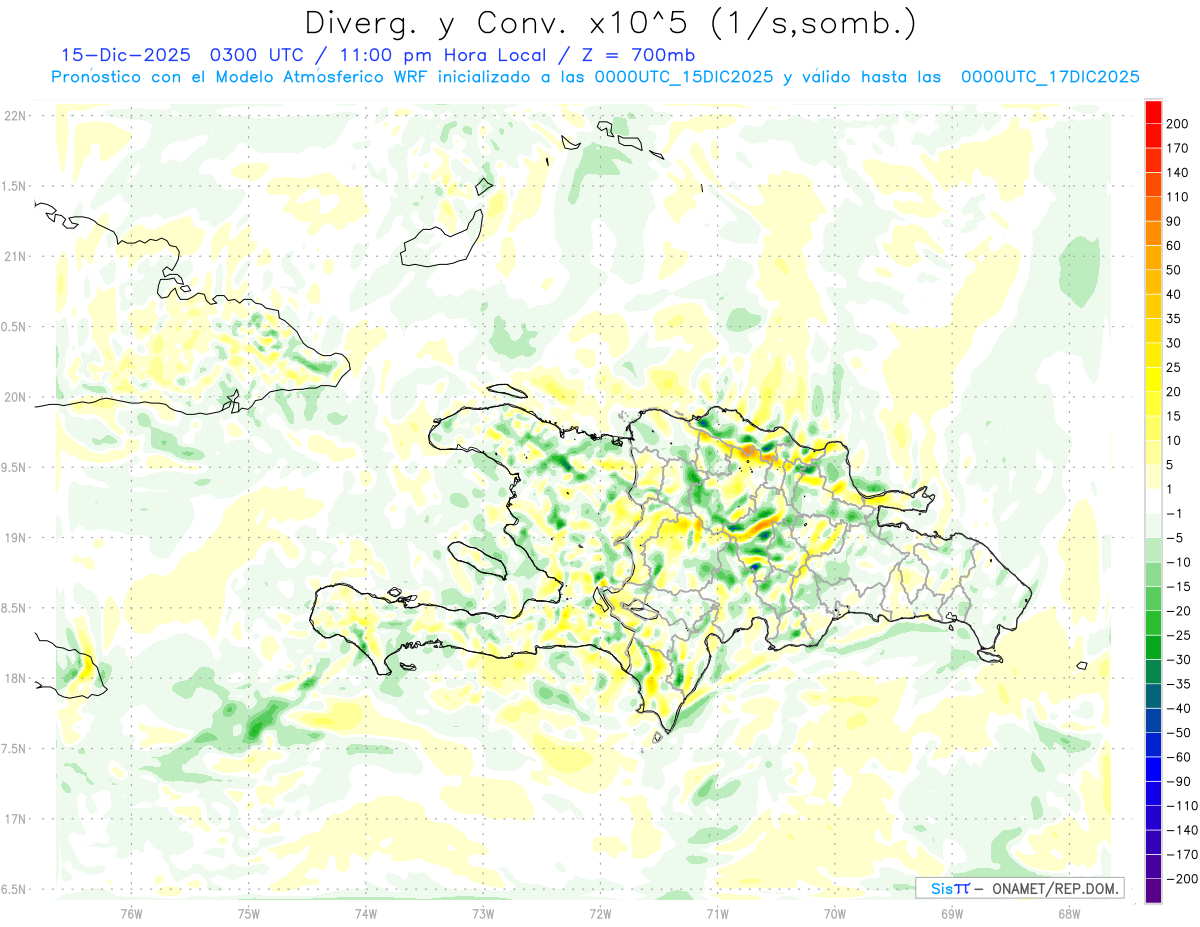Click the colorbar label "110"
Screen dimensions: 1200x927
pos(1177,197)
